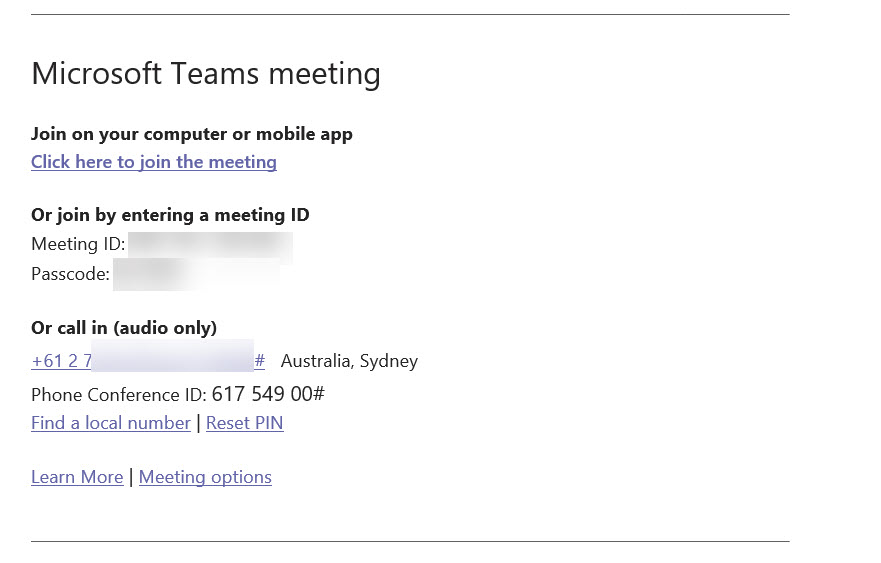Screen dimensions: 881x563
Task: Select the 'Microsoft Teams meeting' heading text
Action: point(206,74)
